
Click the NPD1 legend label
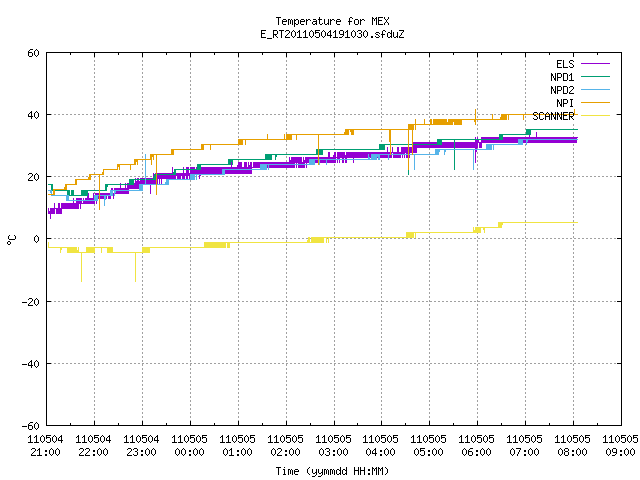(x=562, y=77)
